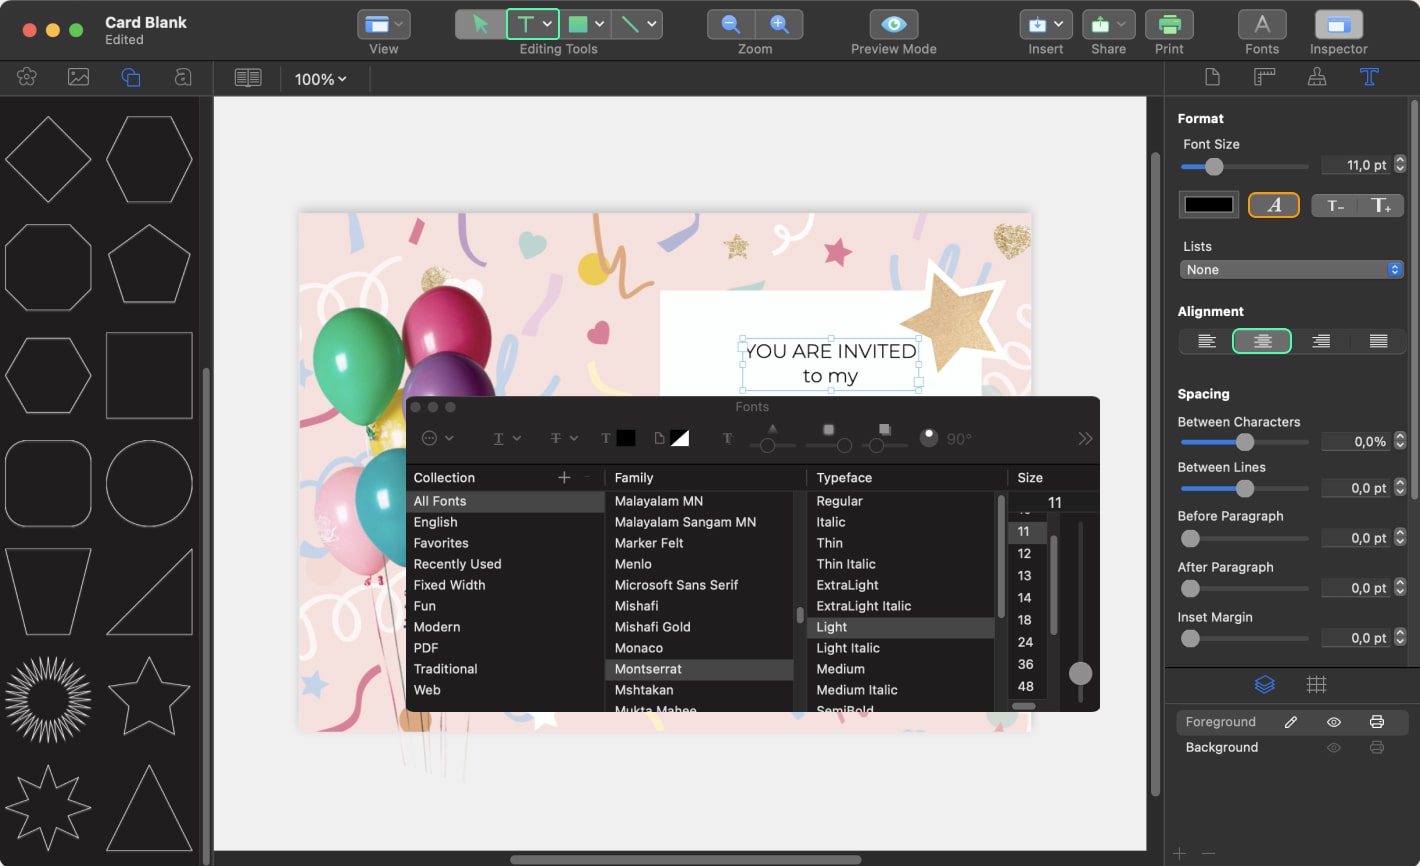This screenshot has width=1420, height=866.
Task: Expand the View toolbar dropdown
Action: (384, 24)
